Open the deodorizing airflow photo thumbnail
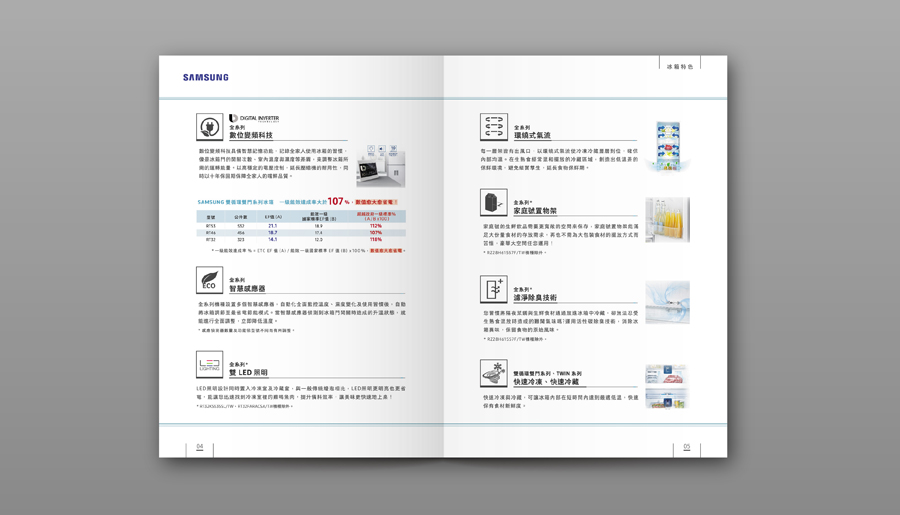Screen dimensions: 900x515 point(667,303)
